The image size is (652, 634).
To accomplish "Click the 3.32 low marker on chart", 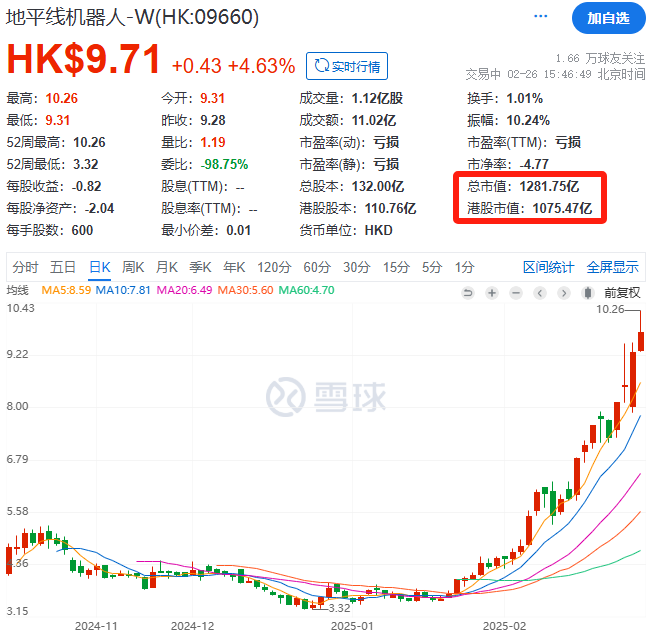I will click(339, 608).
